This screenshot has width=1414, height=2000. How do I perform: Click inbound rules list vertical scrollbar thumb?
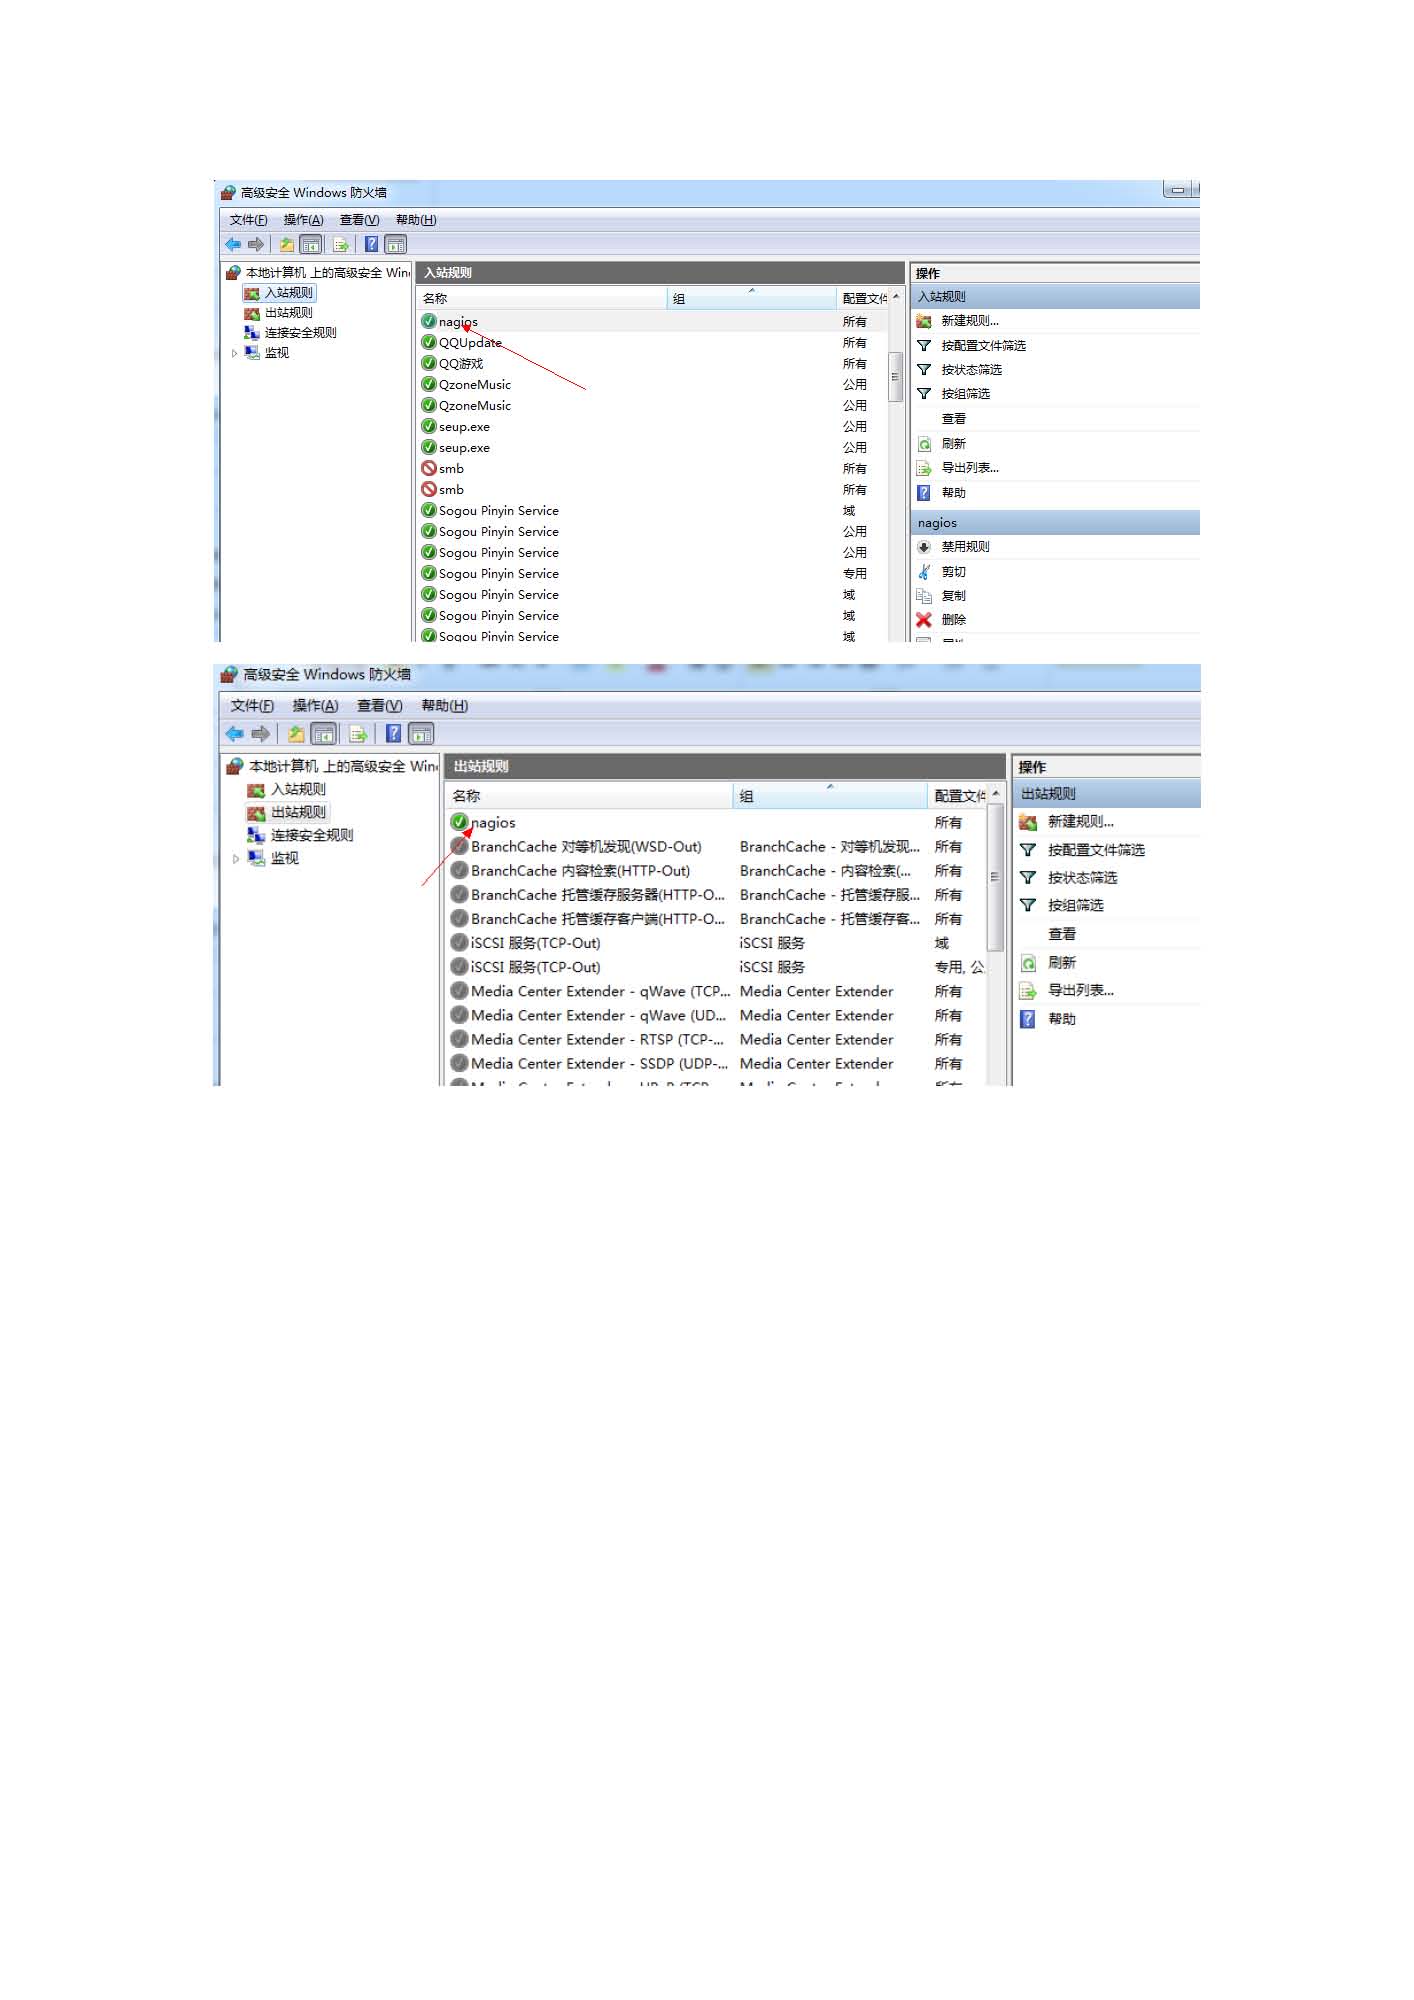point(895,377)
